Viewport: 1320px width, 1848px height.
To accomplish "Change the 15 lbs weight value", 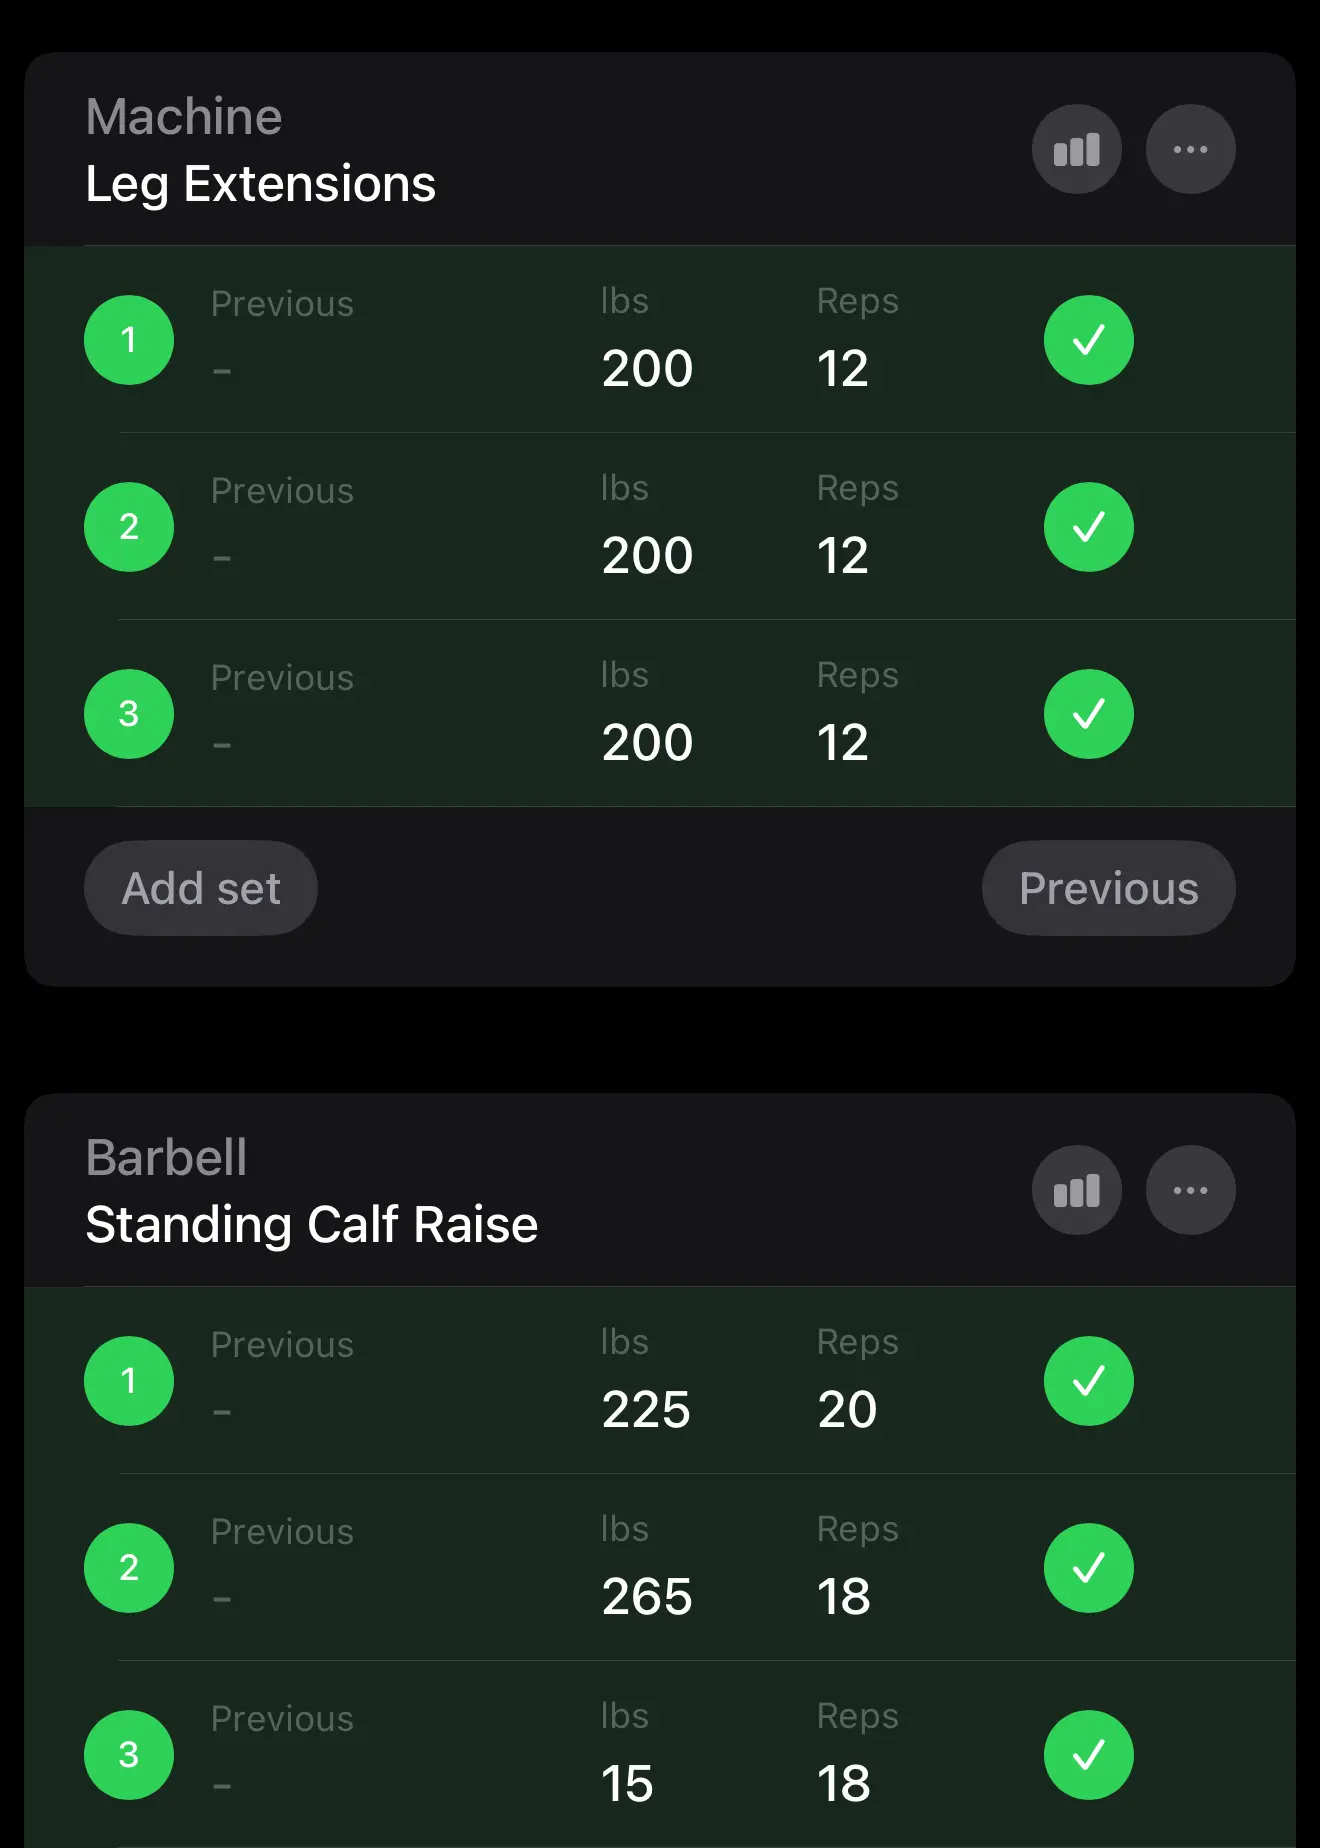I will (627, 1783).
